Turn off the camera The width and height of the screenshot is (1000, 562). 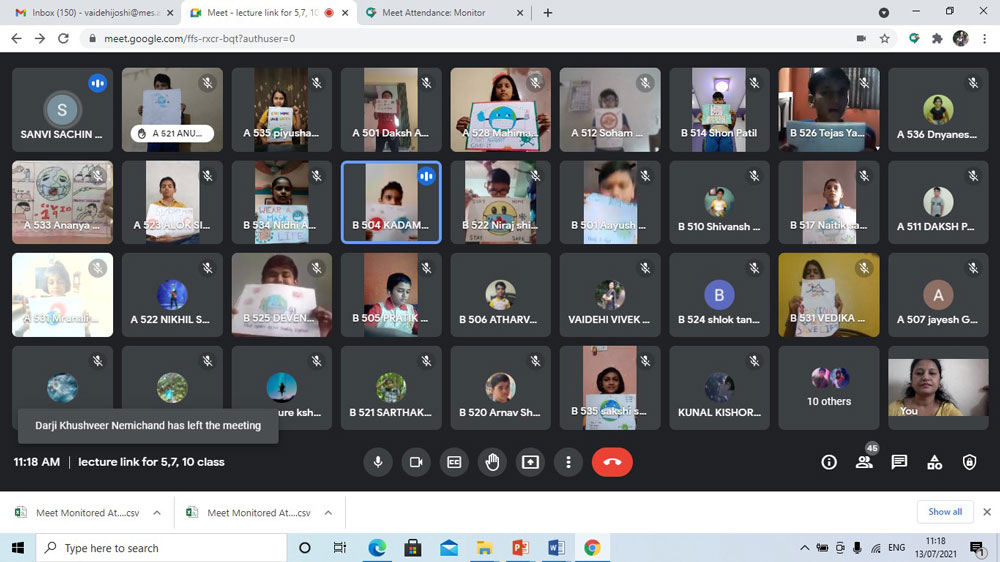(415, 462)
